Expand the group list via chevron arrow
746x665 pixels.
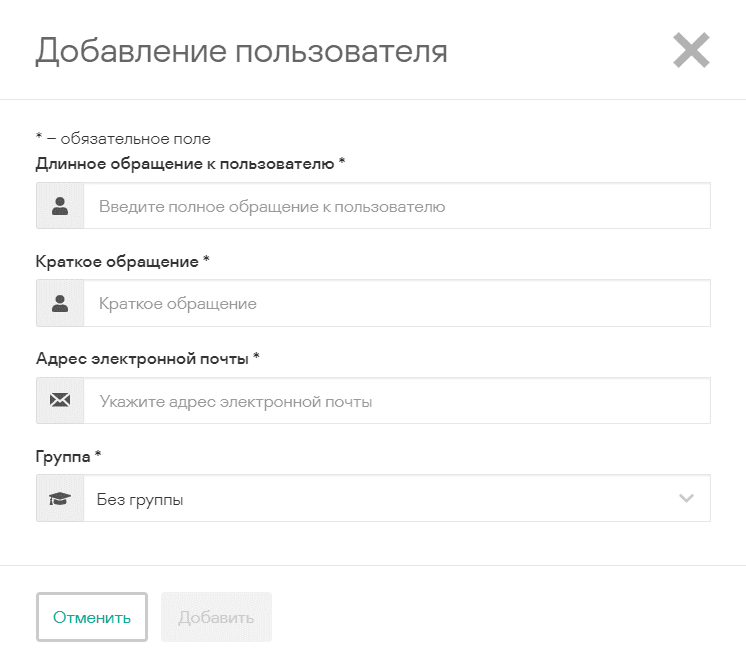[686, 498]
